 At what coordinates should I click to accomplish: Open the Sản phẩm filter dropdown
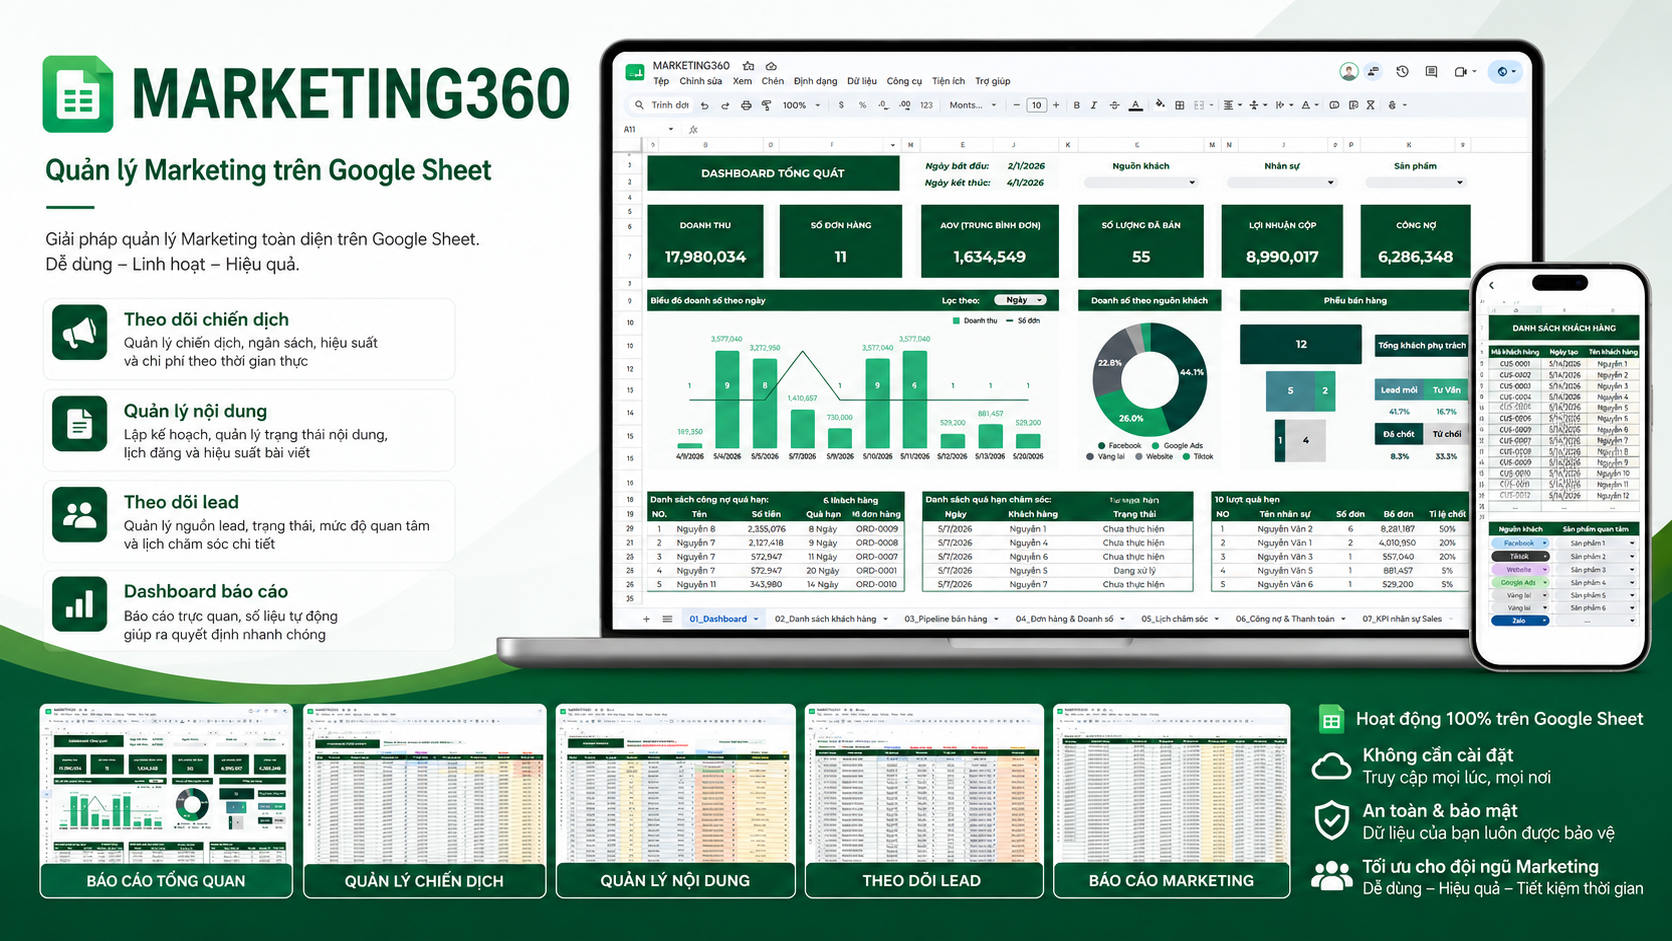click(1415, 182)
